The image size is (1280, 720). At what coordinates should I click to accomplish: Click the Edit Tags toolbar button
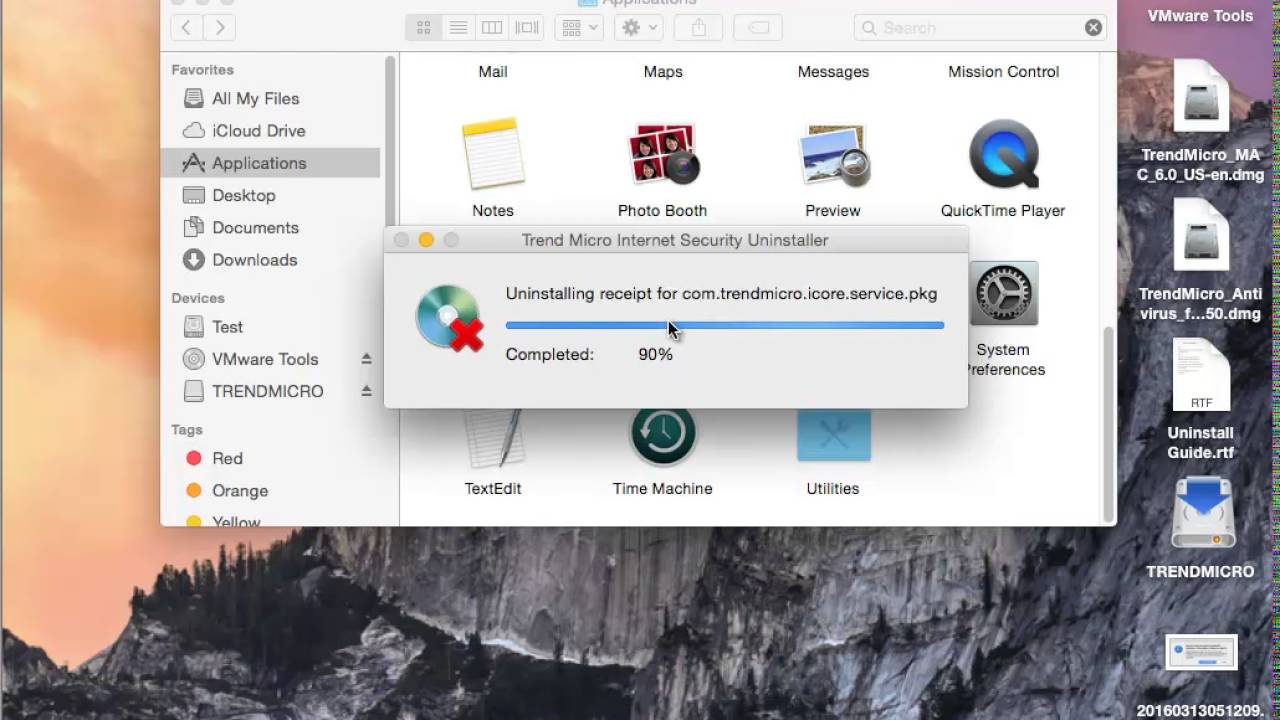click(x=758, y=28)
